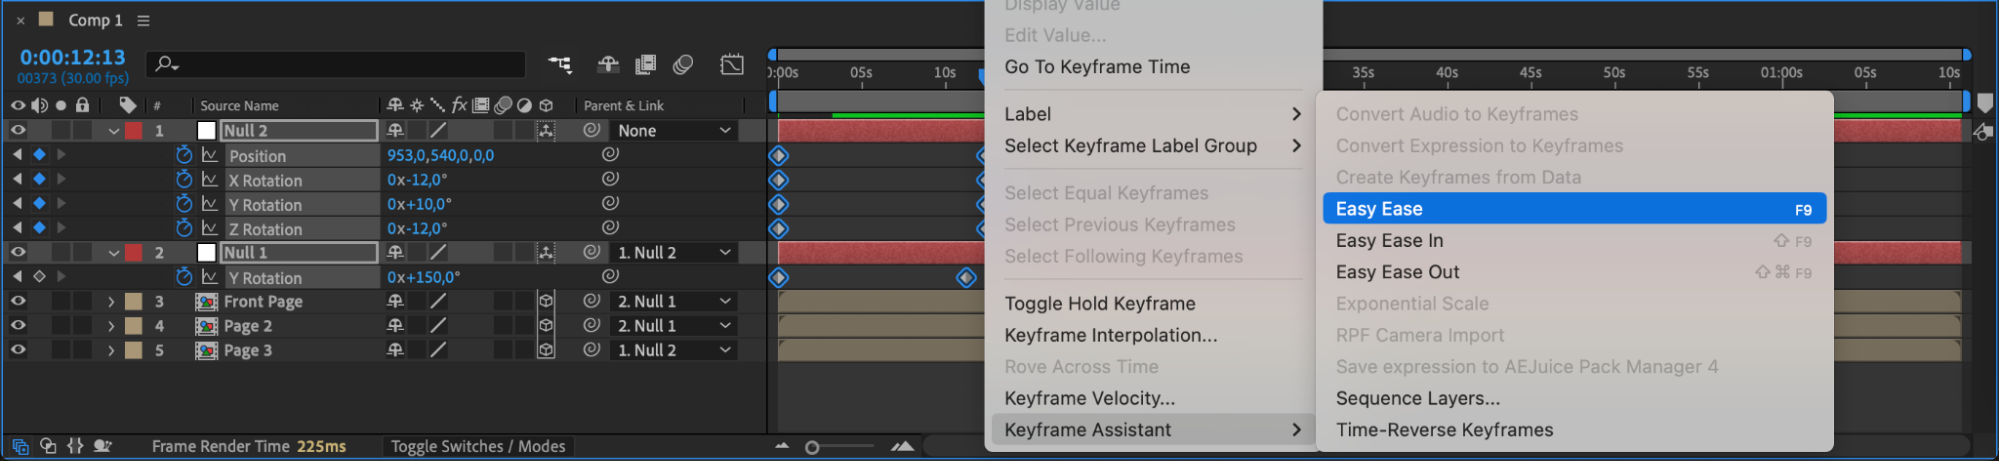Enable frame blending for the composition
The width and height of the screenshot is (1999, 461).
point(646,65)
